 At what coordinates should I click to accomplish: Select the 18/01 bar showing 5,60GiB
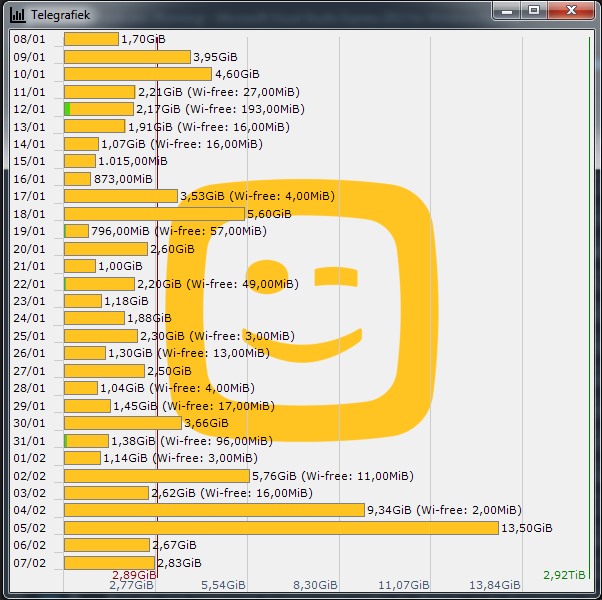click(154, 214)
